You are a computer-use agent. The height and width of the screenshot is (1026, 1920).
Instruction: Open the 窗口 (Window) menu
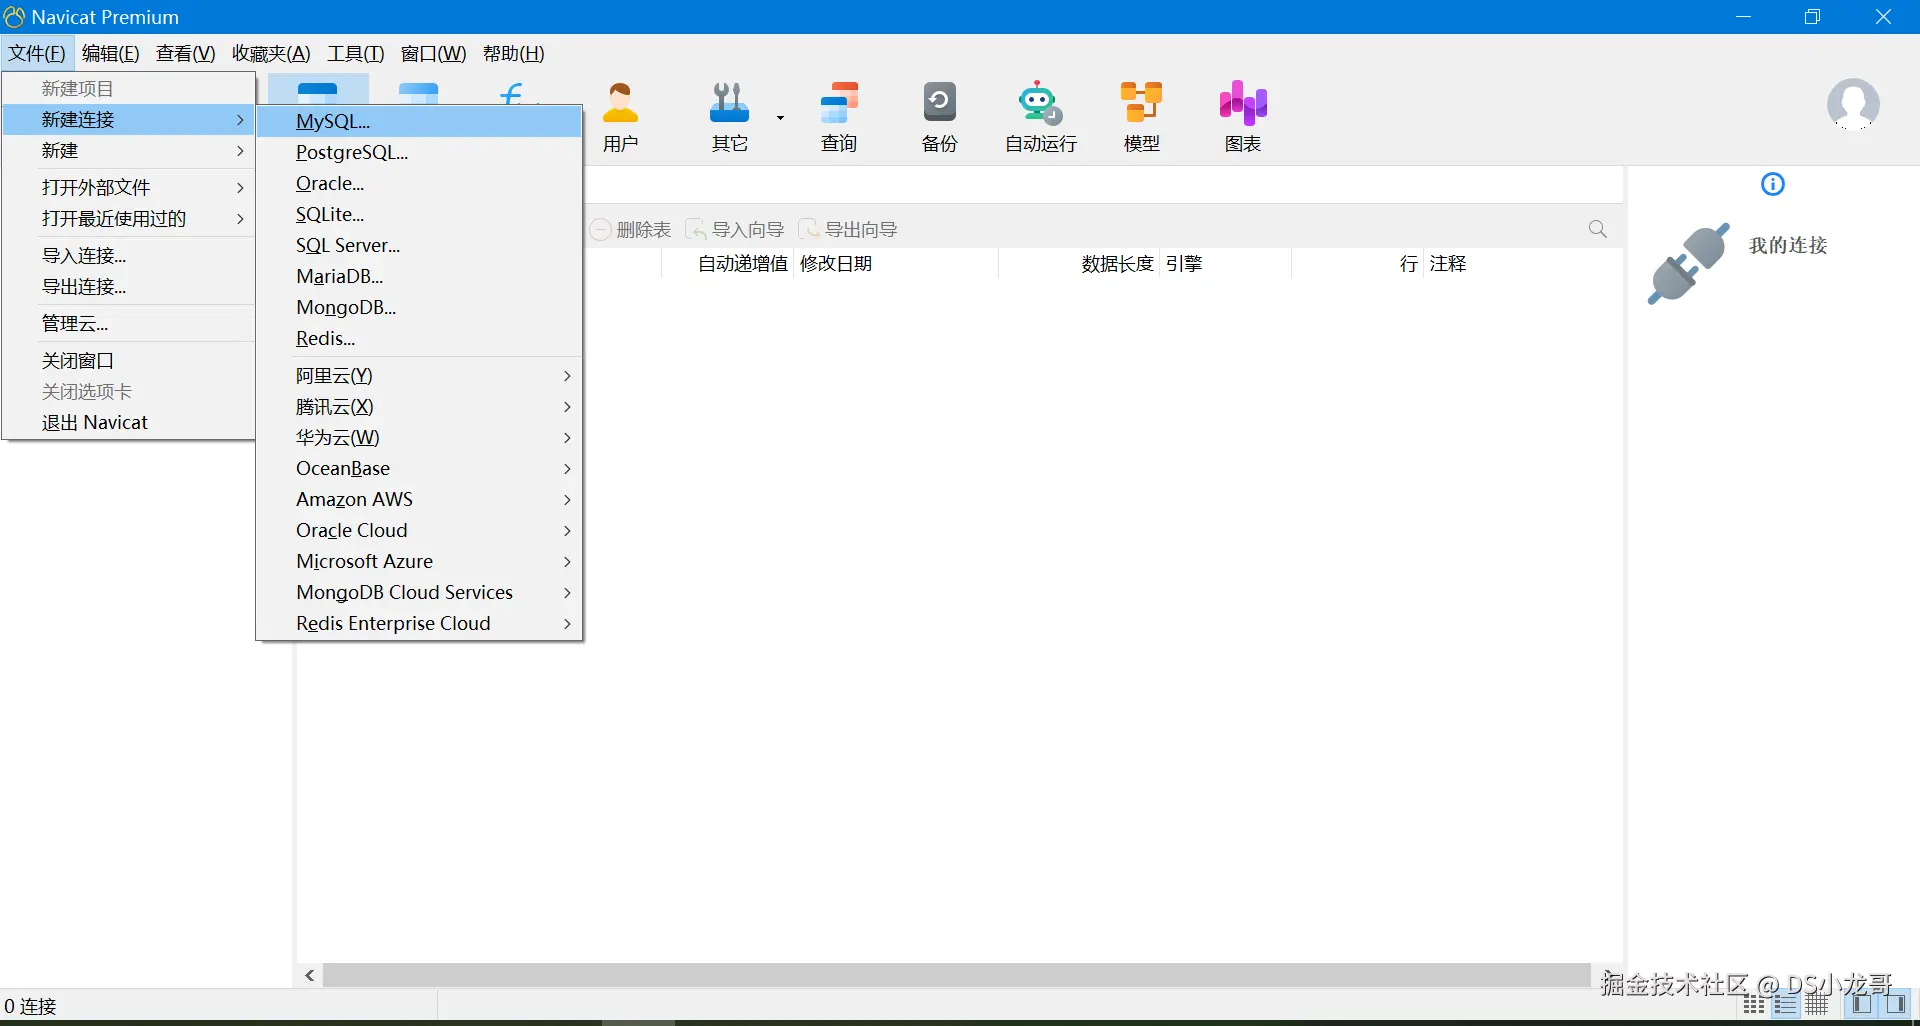[x=434, y=54]
